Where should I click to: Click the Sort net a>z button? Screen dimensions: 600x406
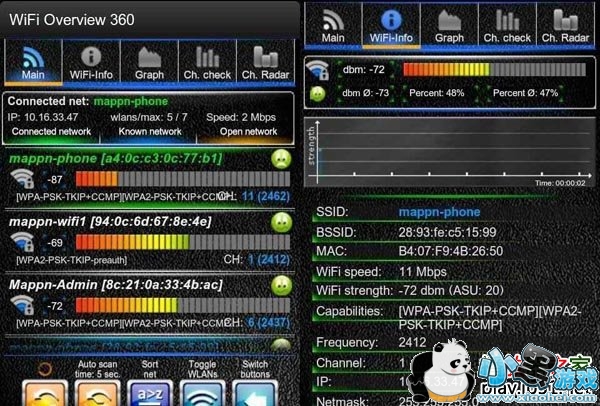click(x=150, y=392)
